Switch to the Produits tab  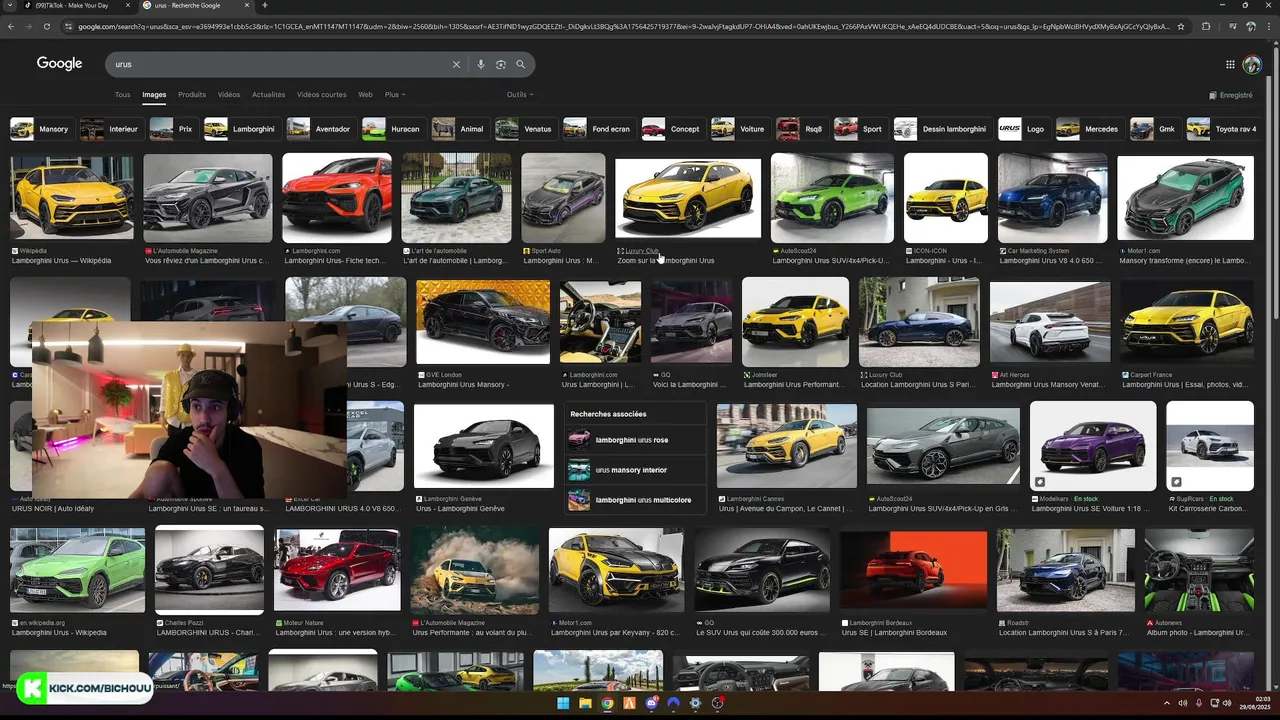192,94
